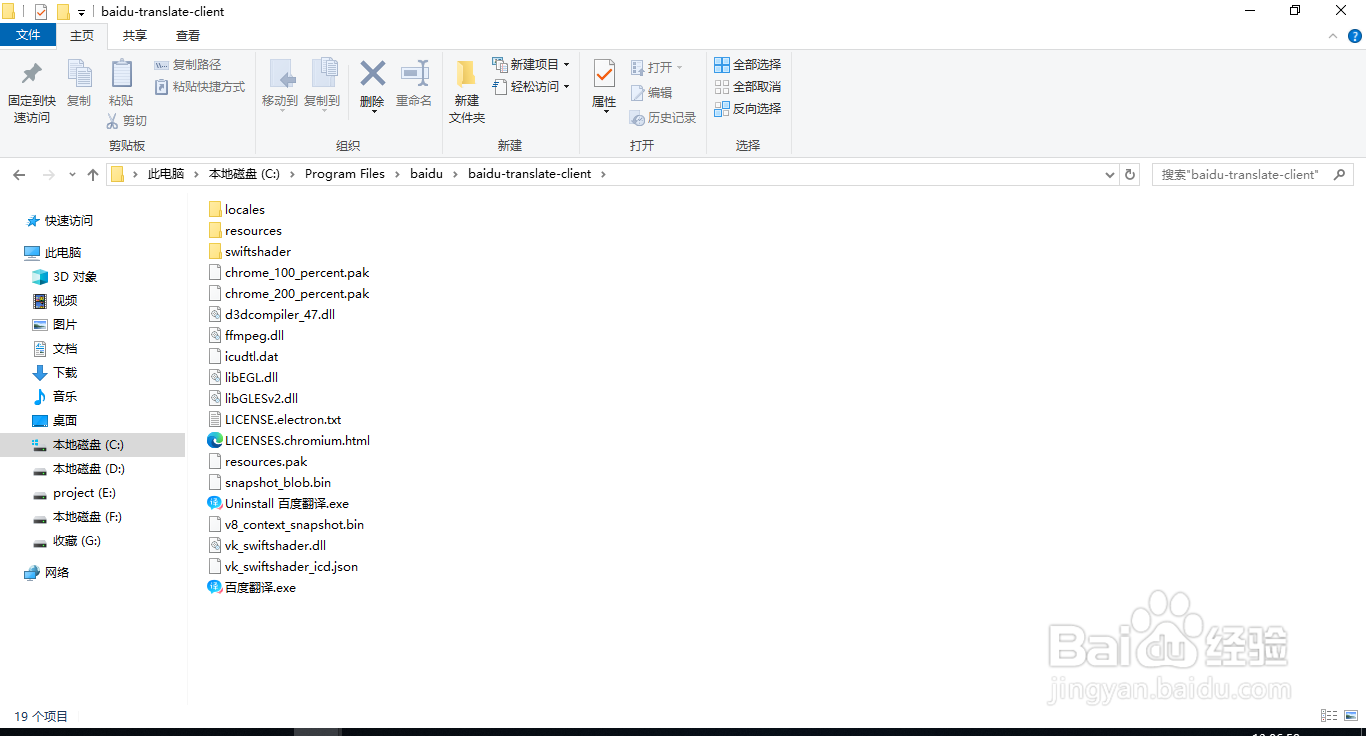Open Music (音乐) in the sidebar
The width and height of the screenshot is (1366, 736).
tap(55, 397)
